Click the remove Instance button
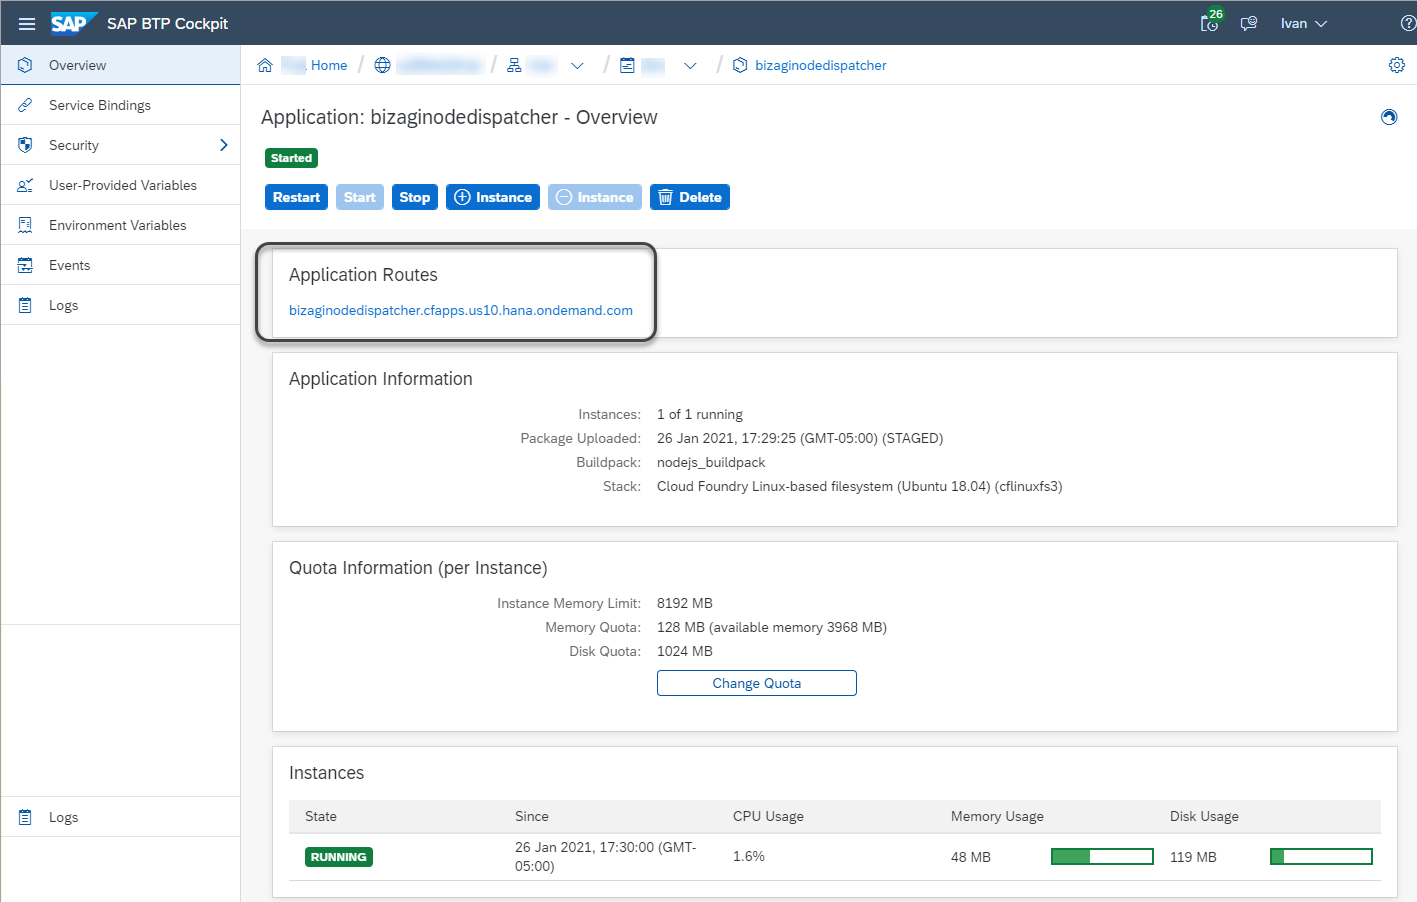This screenshot has height=902, width=1417. 595,197
